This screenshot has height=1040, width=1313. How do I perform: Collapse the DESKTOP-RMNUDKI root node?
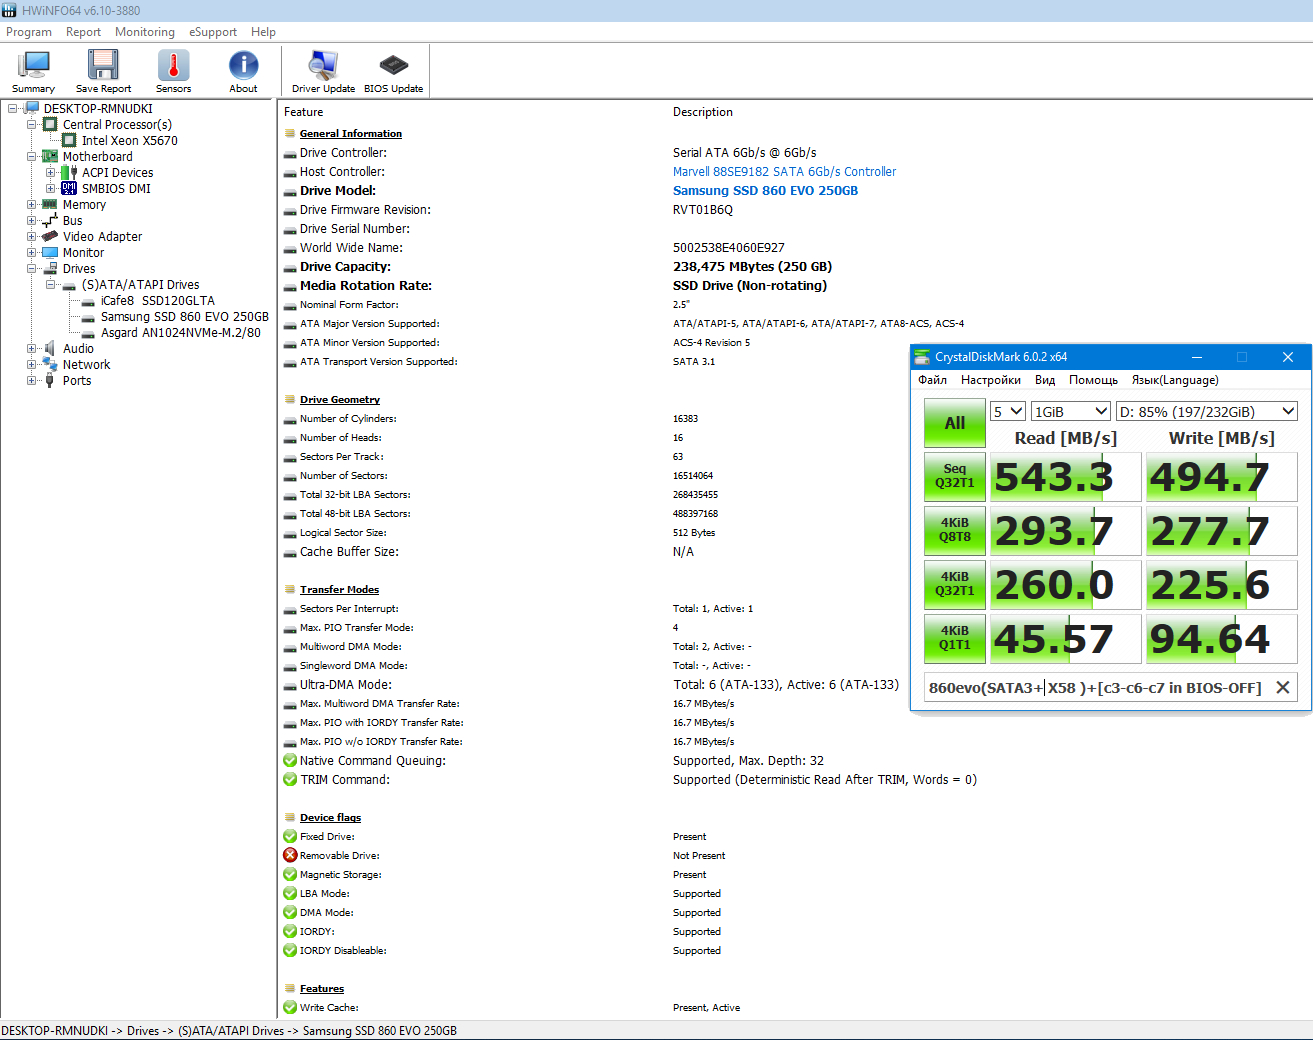tap(13, 109)
